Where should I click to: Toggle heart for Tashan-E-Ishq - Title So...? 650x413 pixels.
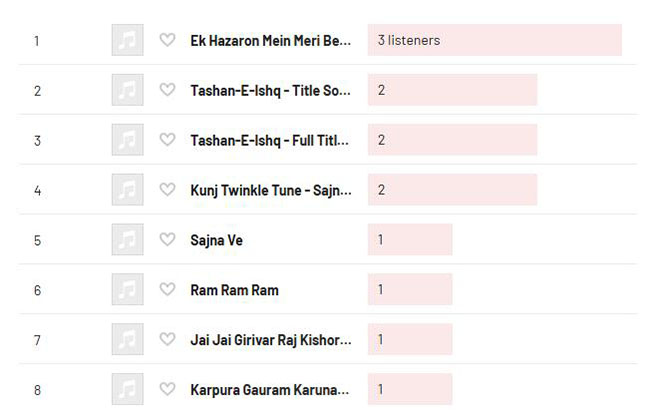point(167,90)
